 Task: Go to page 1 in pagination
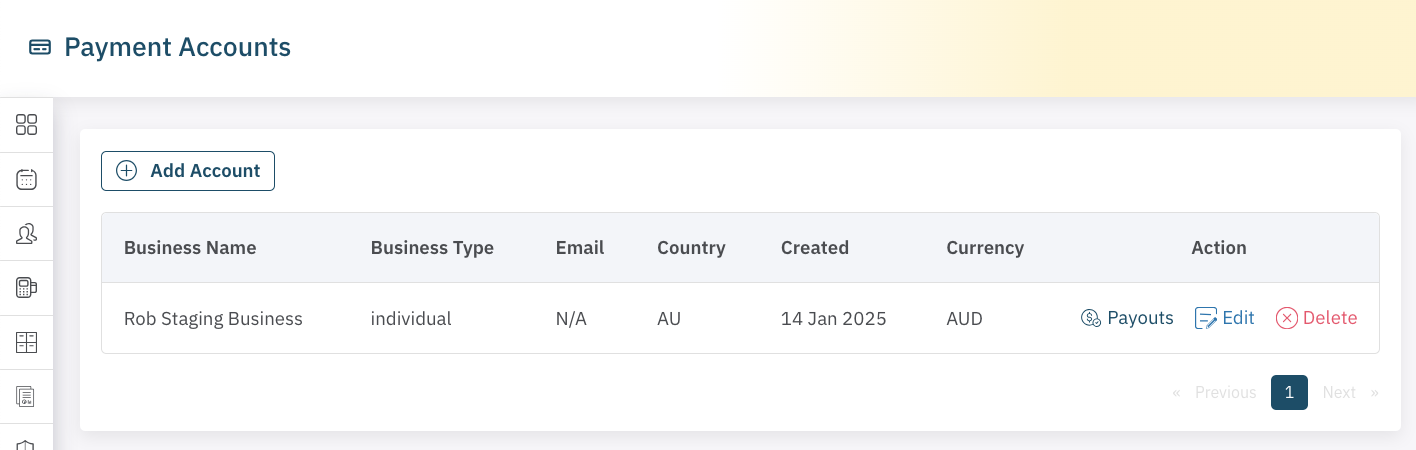pyautogui.click(x=1289, y=393)
